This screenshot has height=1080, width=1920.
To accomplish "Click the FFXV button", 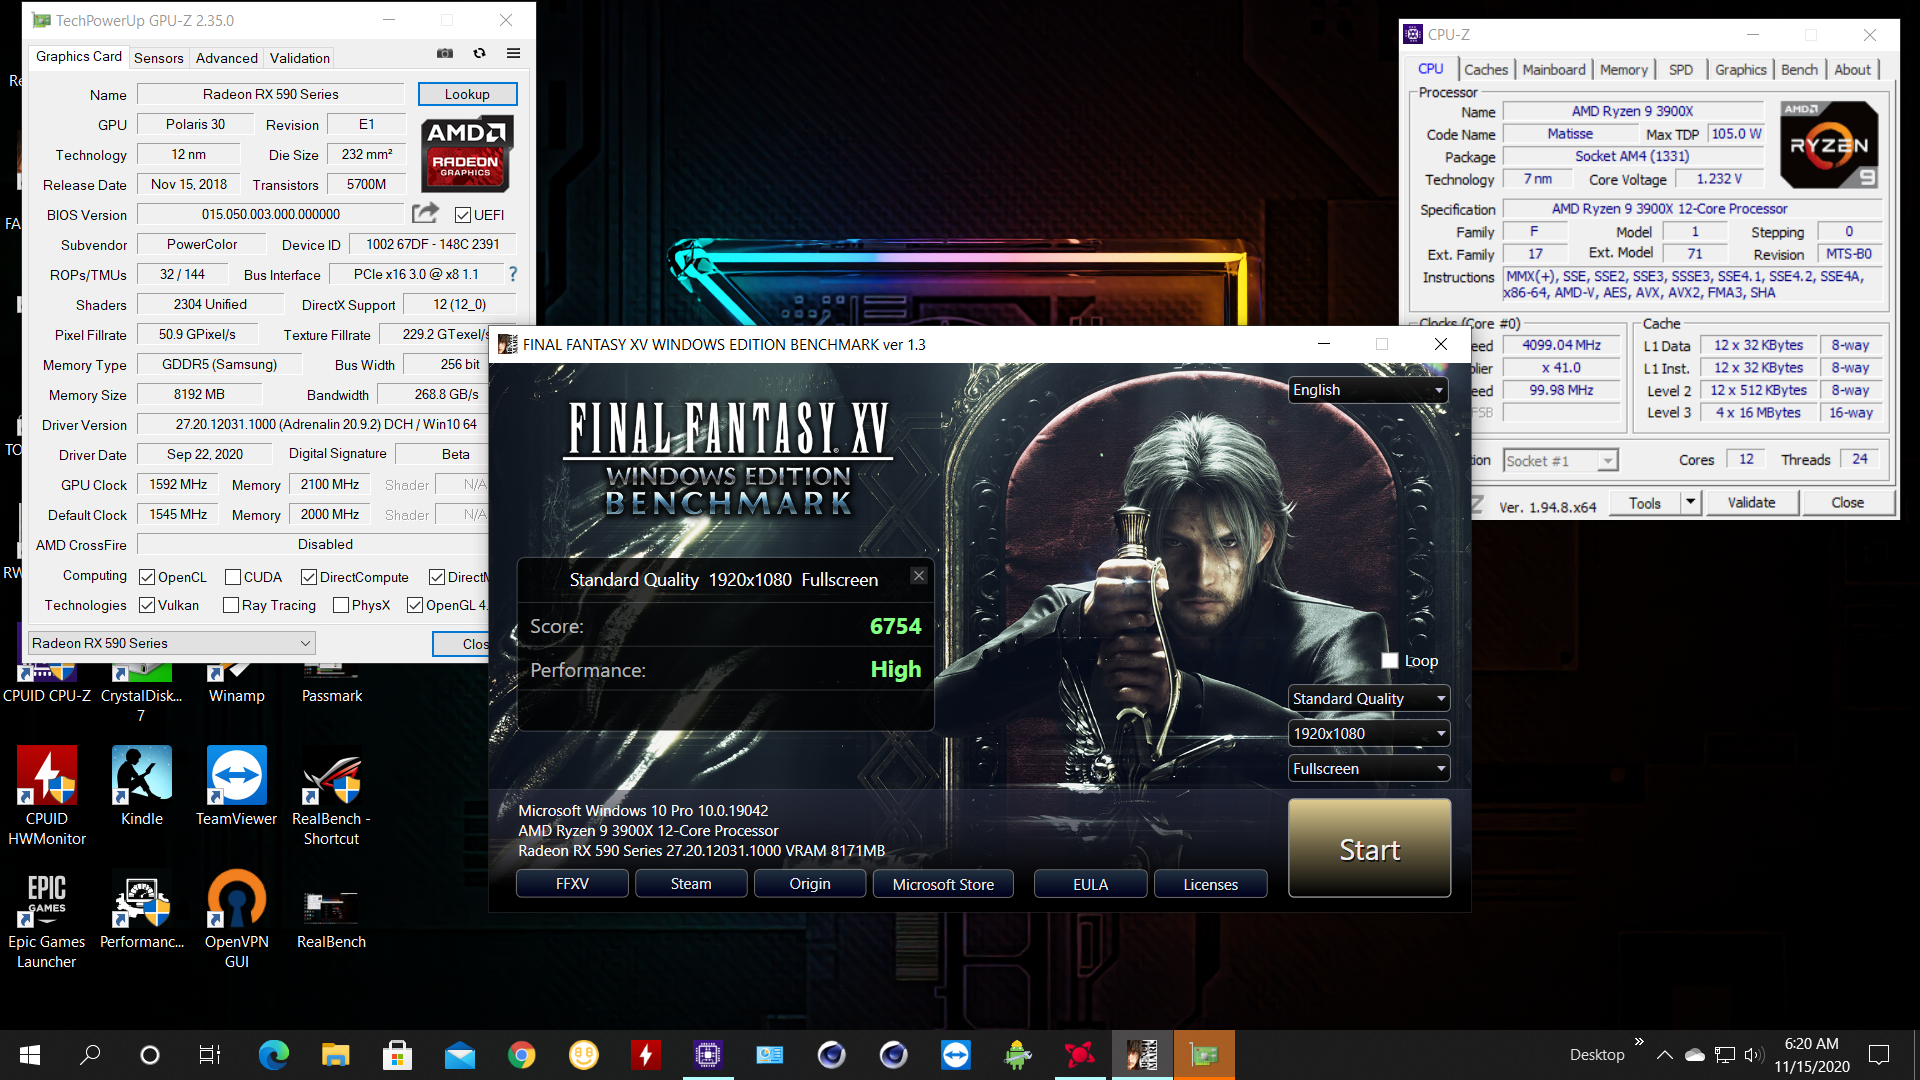I will coord(572,884).
